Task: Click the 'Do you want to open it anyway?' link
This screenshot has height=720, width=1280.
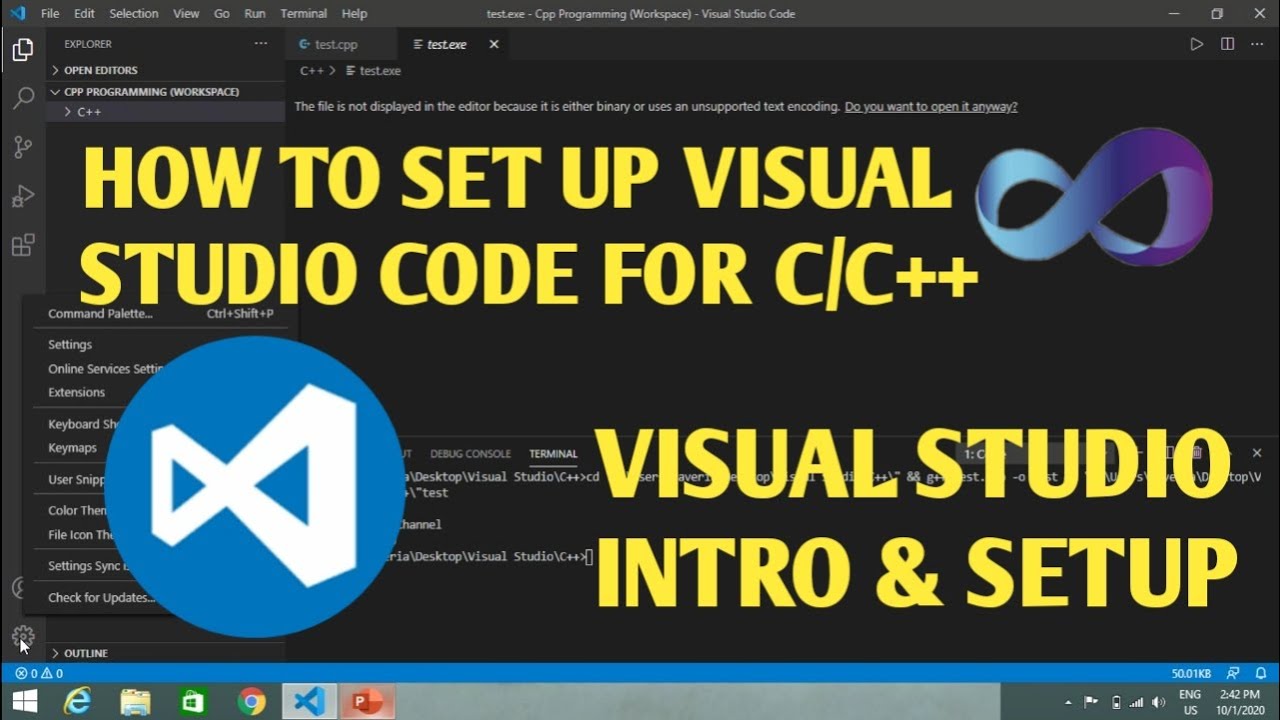Action: pyautogui.click(x=931, y=107)
